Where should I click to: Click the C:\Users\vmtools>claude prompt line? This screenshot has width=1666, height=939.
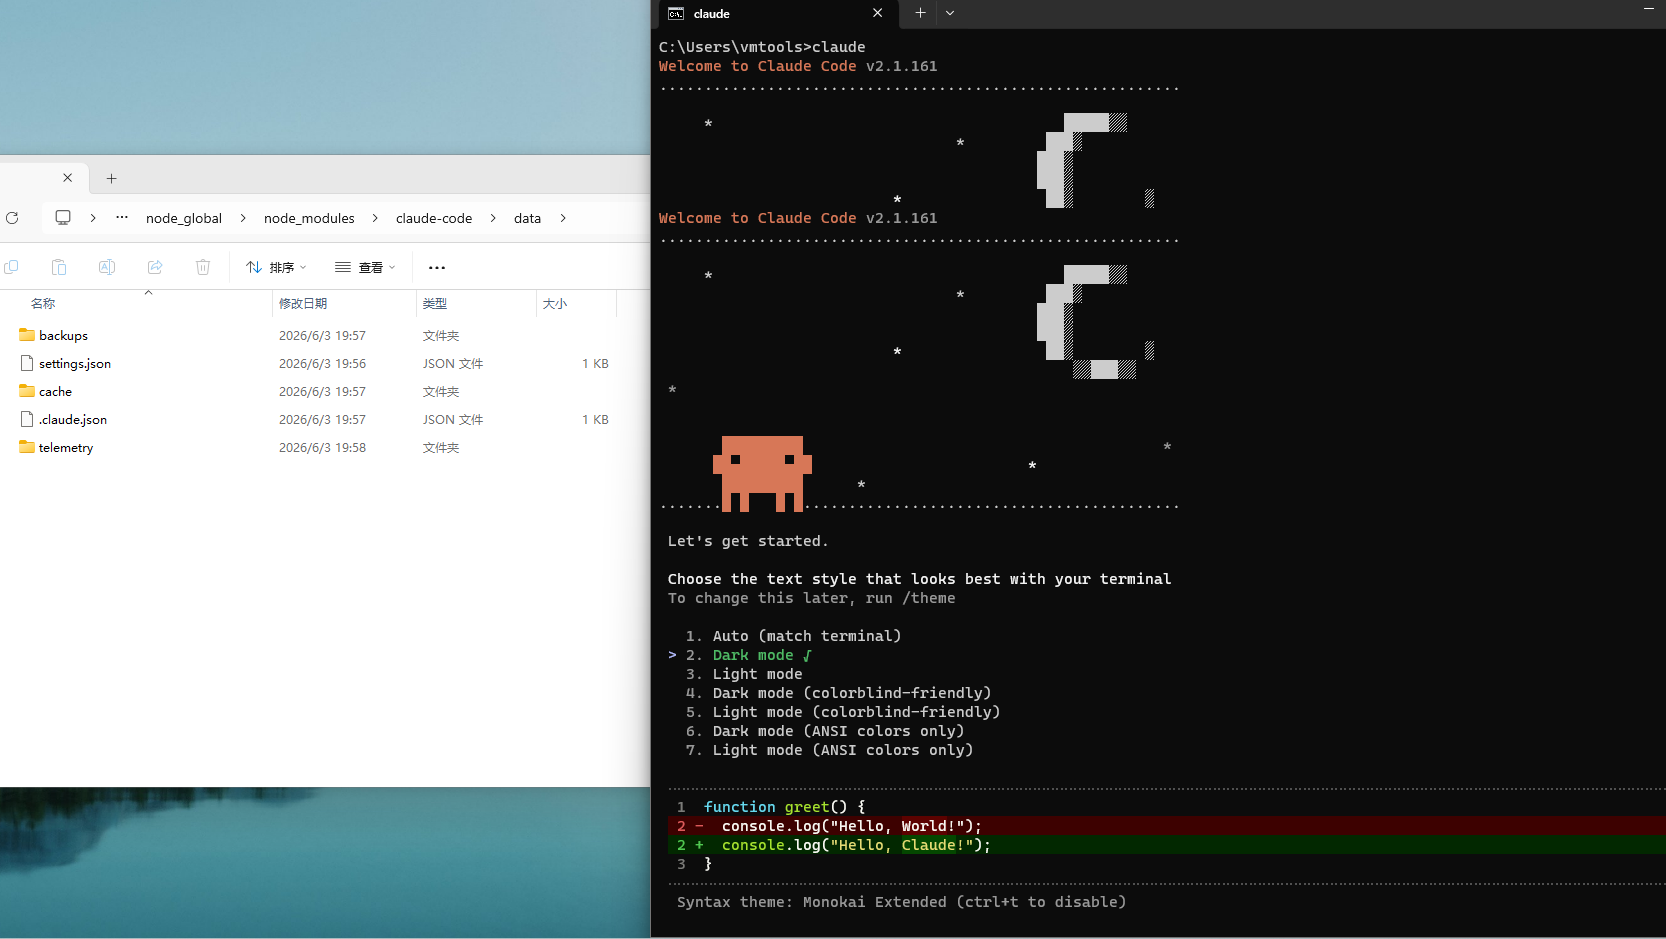762,47
